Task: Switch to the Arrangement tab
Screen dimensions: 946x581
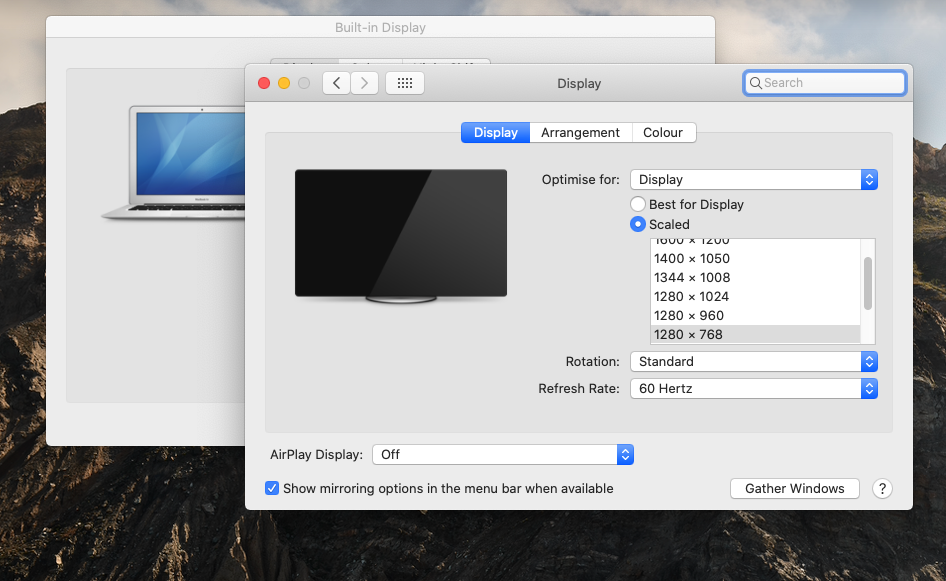Action: click(580, 133)
